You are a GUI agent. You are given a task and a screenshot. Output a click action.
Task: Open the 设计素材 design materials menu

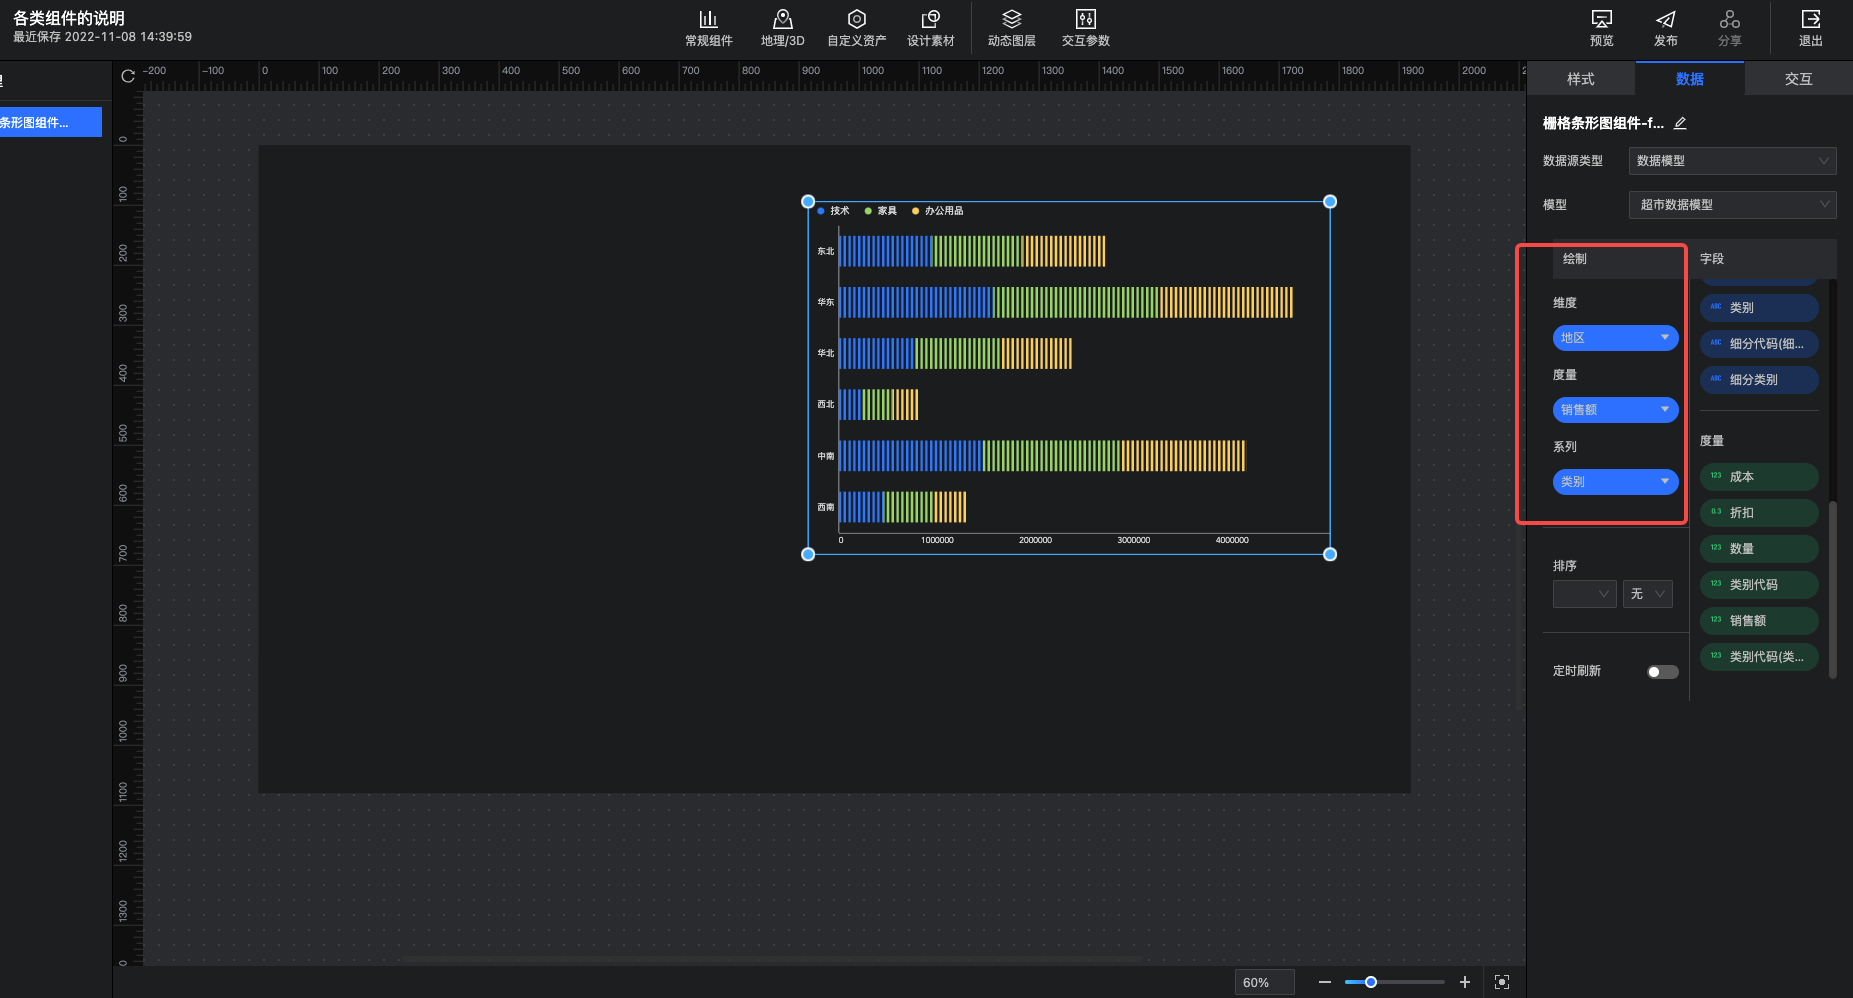click(930, 28)
